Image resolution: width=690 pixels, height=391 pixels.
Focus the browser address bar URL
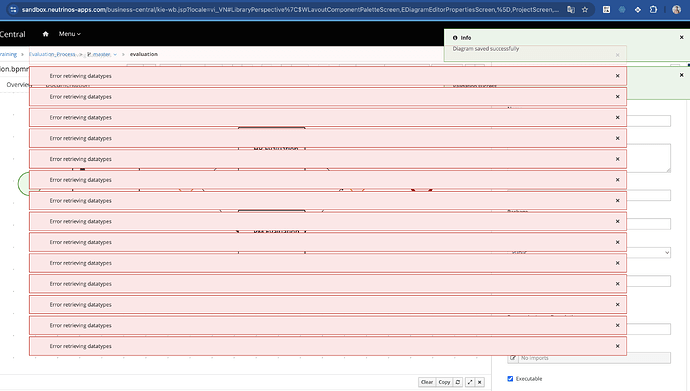[290, 10]
